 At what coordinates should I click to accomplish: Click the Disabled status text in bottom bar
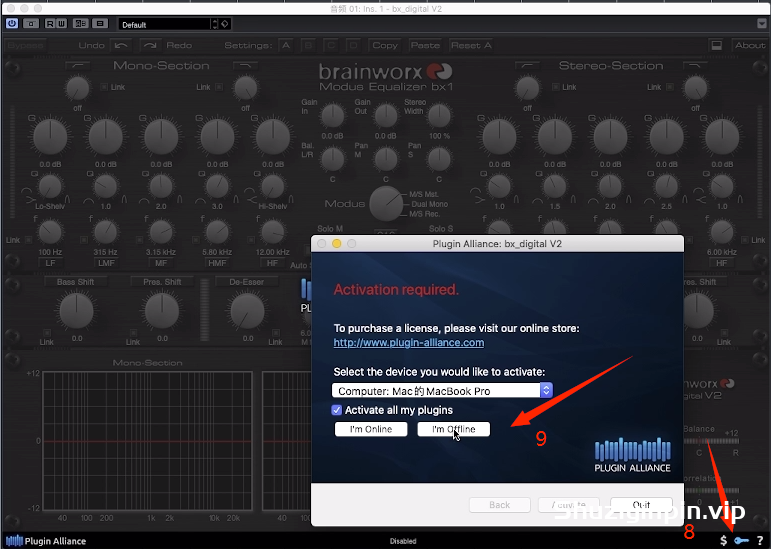click(x=403, y=541)
